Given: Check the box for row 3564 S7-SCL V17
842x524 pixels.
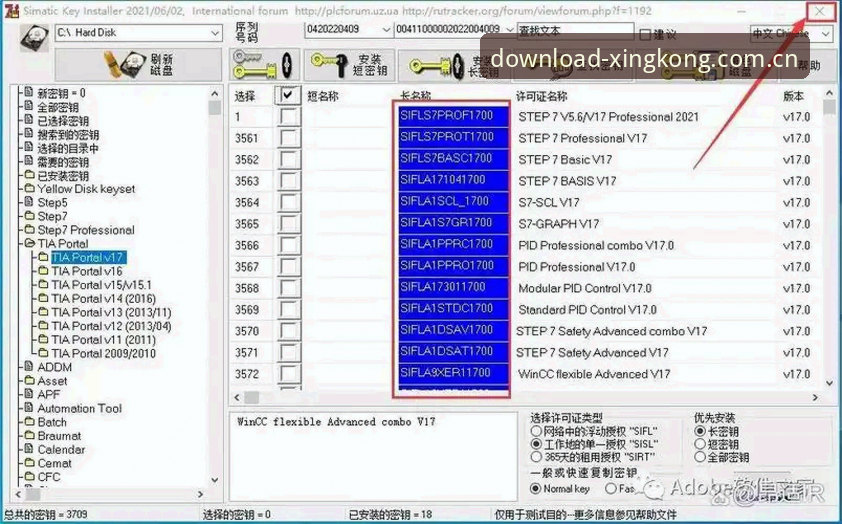Looking at the screenshot, I should coord(288,202).
